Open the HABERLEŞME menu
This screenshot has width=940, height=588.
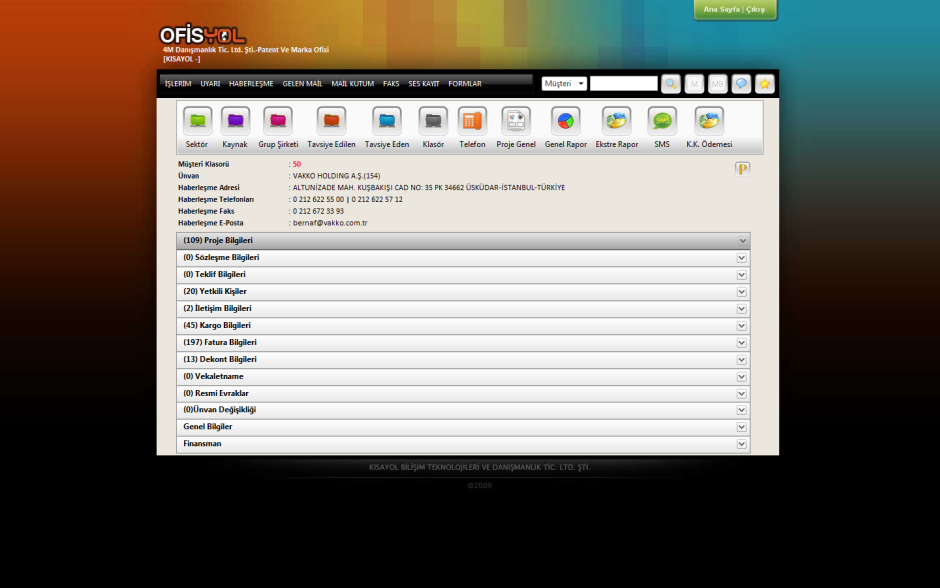pyautogui.click(x=251, y=84)
